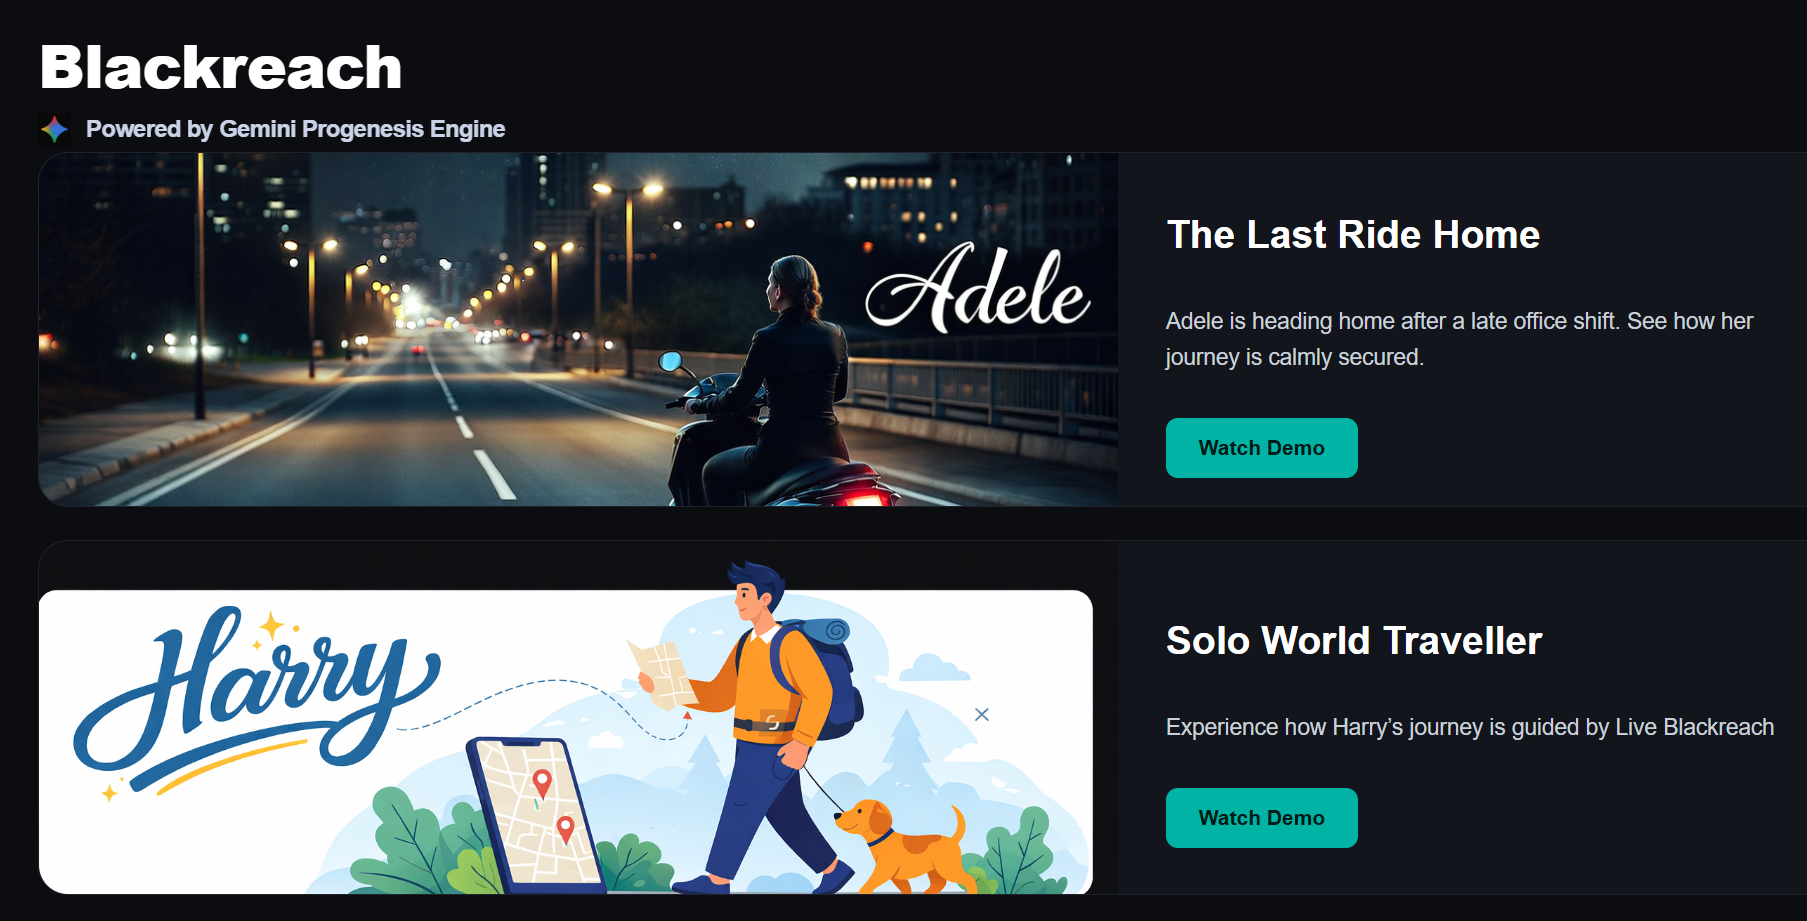Watch Demo for Solo World Traveller
This screenshot has height=921, width=1807.
[x=1261, y=818]
